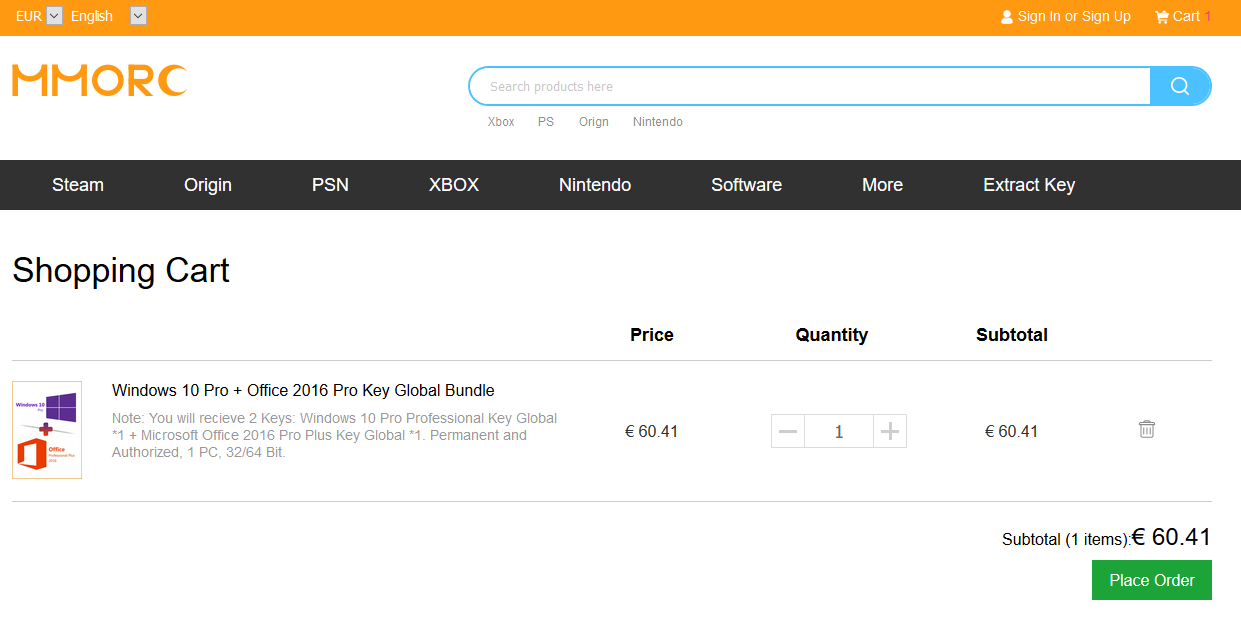Open the Software menu
Viewport: 1241px width, 622px height.
pos(746,185)
